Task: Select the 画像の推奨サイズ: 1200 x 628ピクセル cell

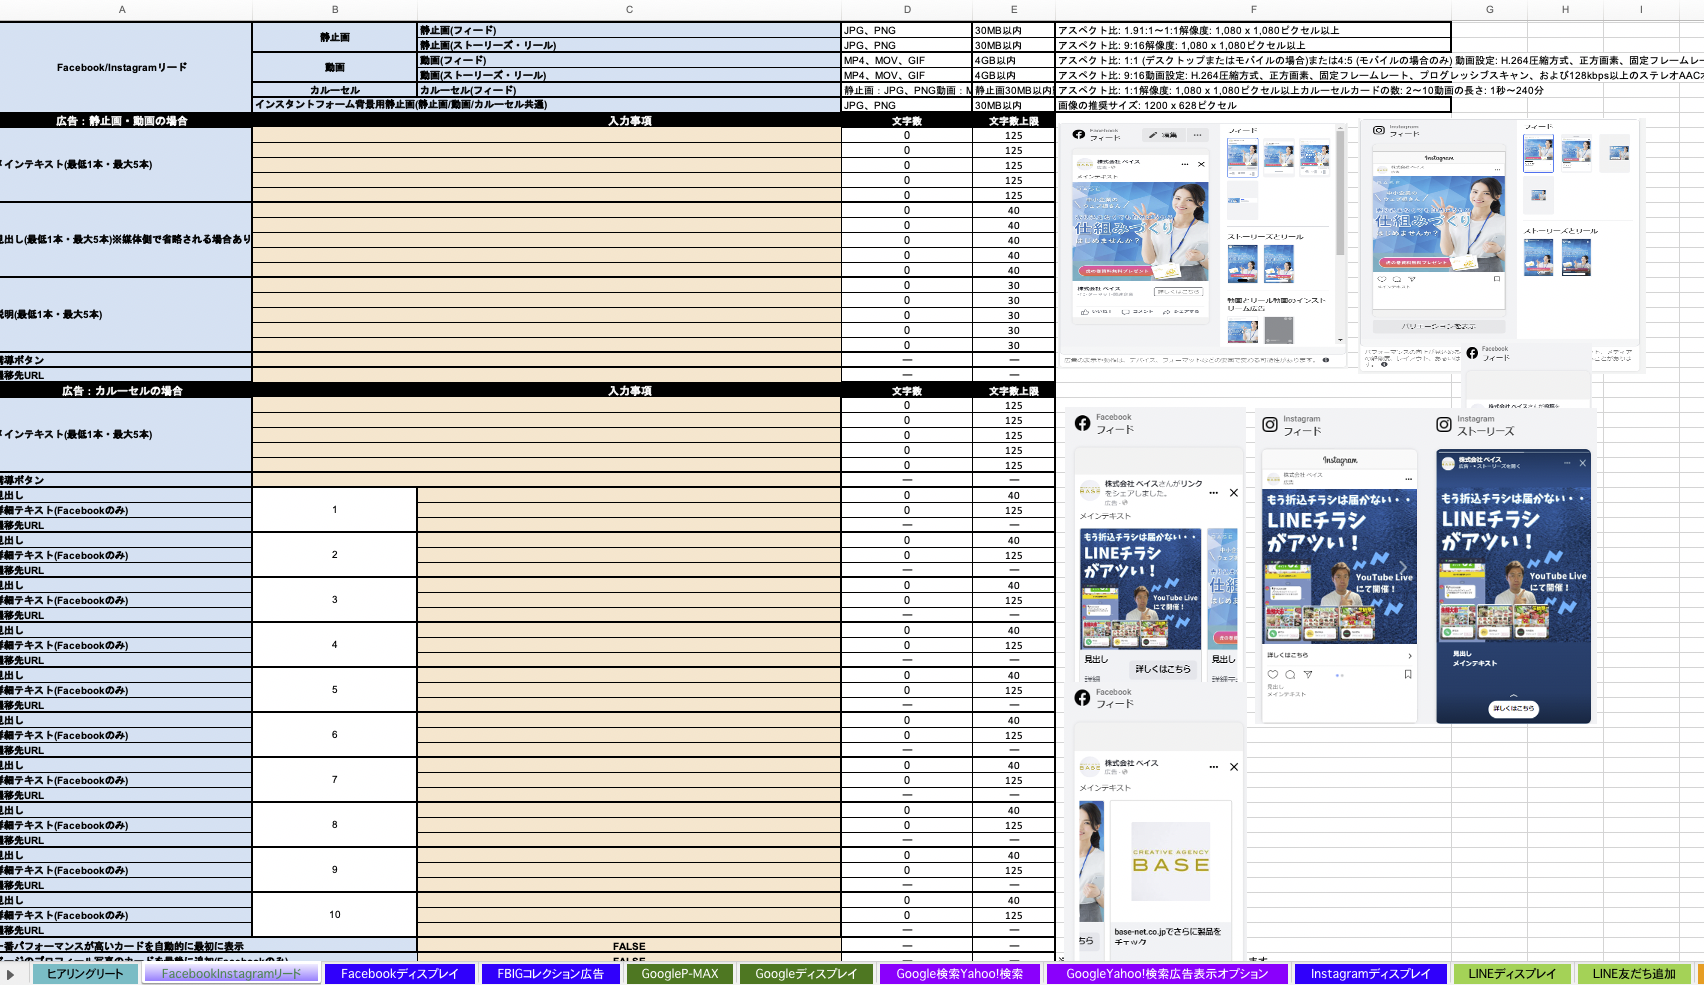Action: [x=1253, y=105]
